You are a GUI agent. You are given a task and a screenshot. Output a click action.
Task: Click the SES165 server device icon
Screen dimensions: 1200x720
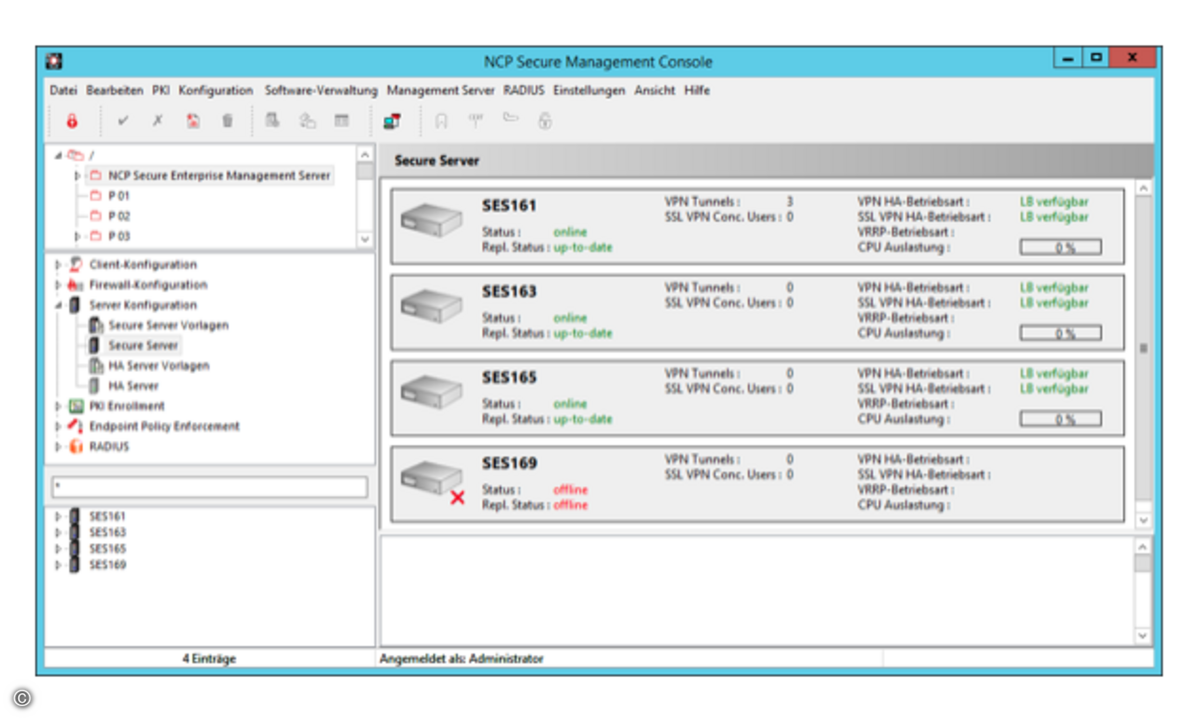(431, 392)
